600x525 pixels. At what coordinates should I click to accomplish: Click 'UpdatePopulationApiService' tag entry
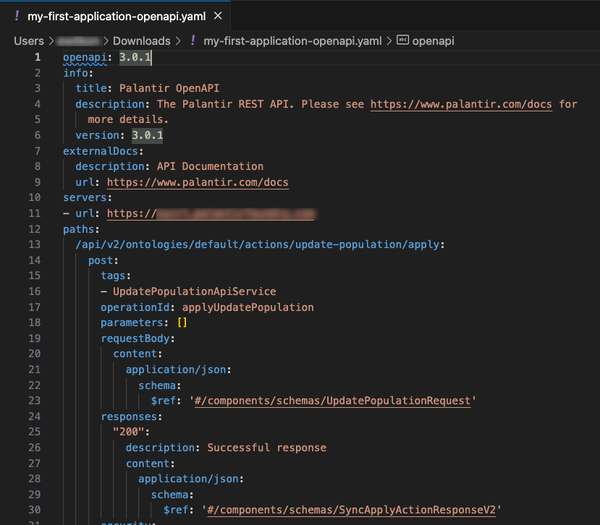tap(194, 292)
